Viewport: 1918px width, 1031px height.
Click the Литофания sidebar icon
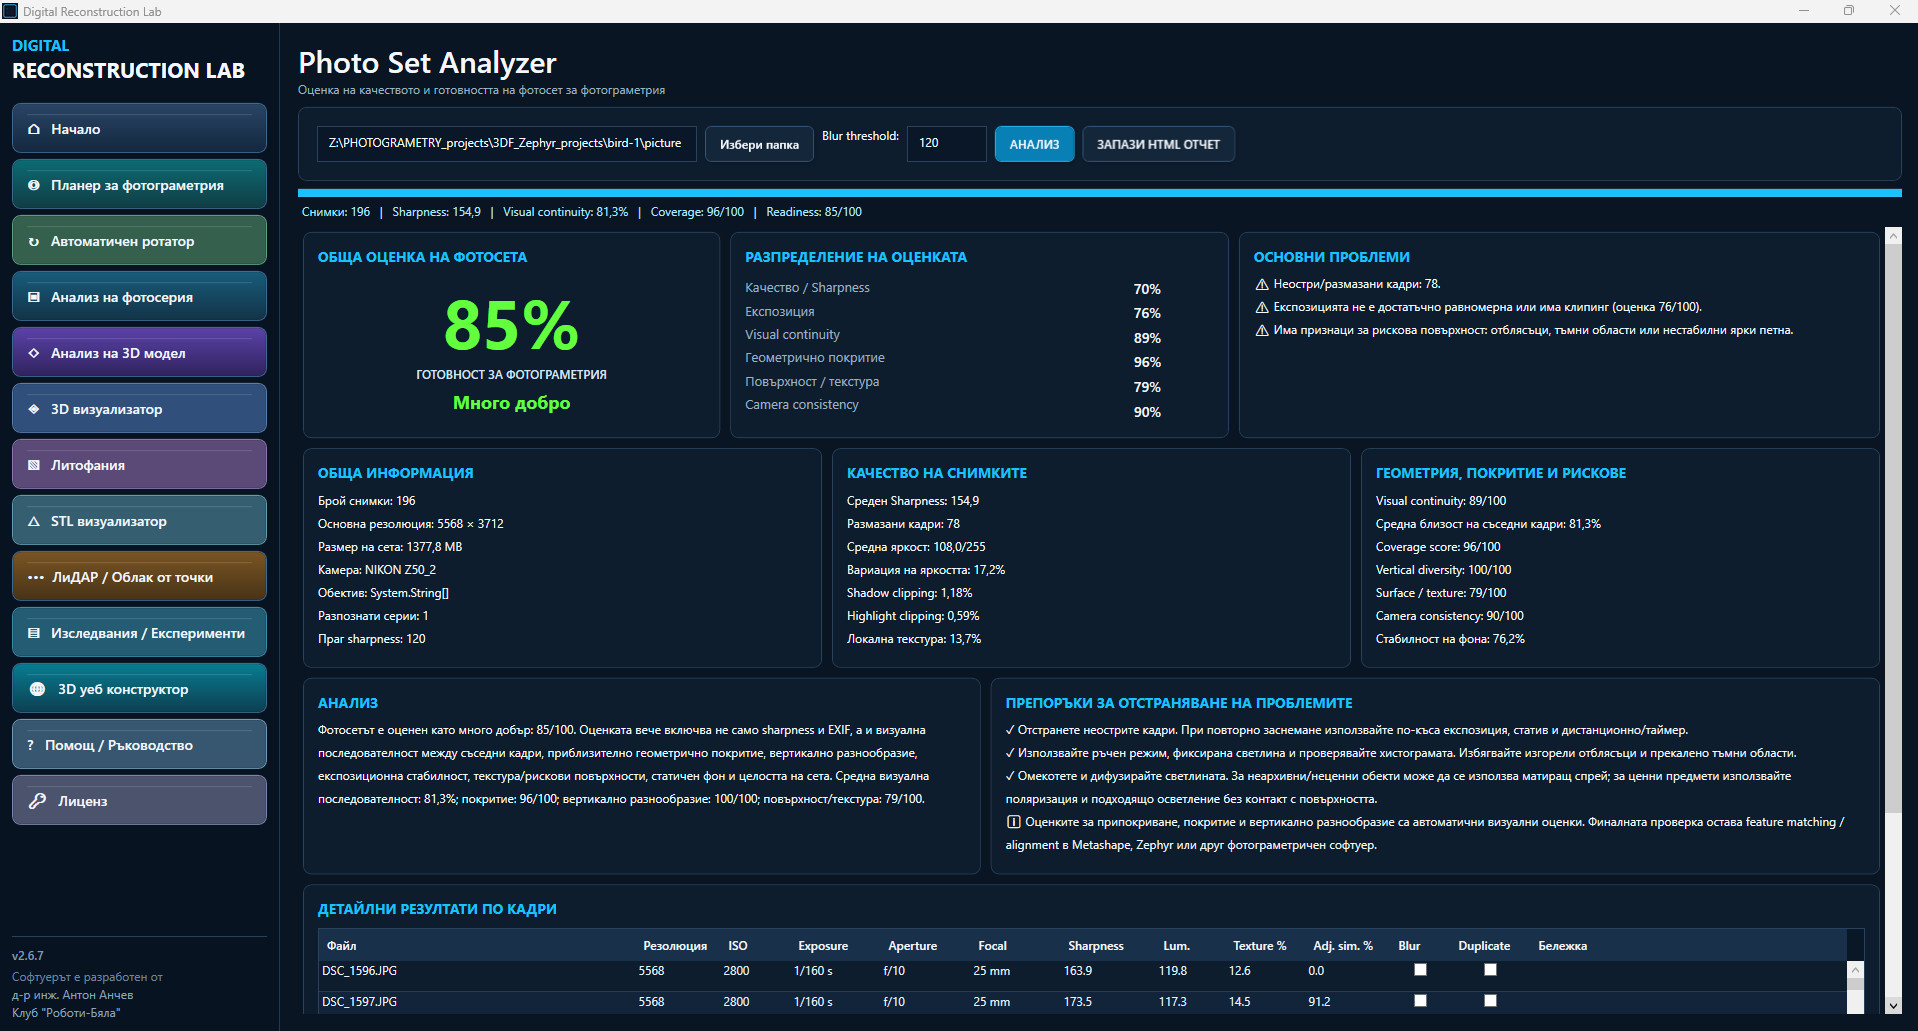34,465
